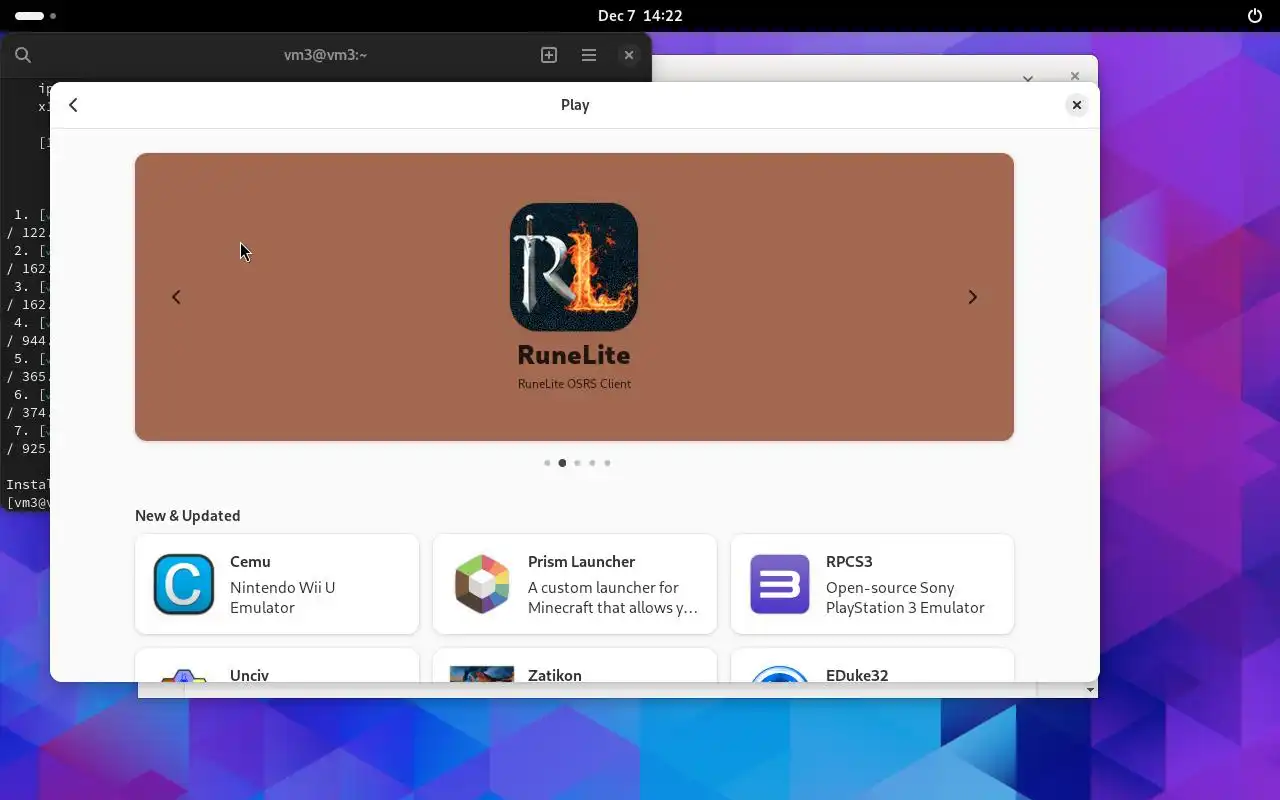
Task: Open the Activities overview workspace indicator
Action: pyautogui.click(x=36, y=16)
